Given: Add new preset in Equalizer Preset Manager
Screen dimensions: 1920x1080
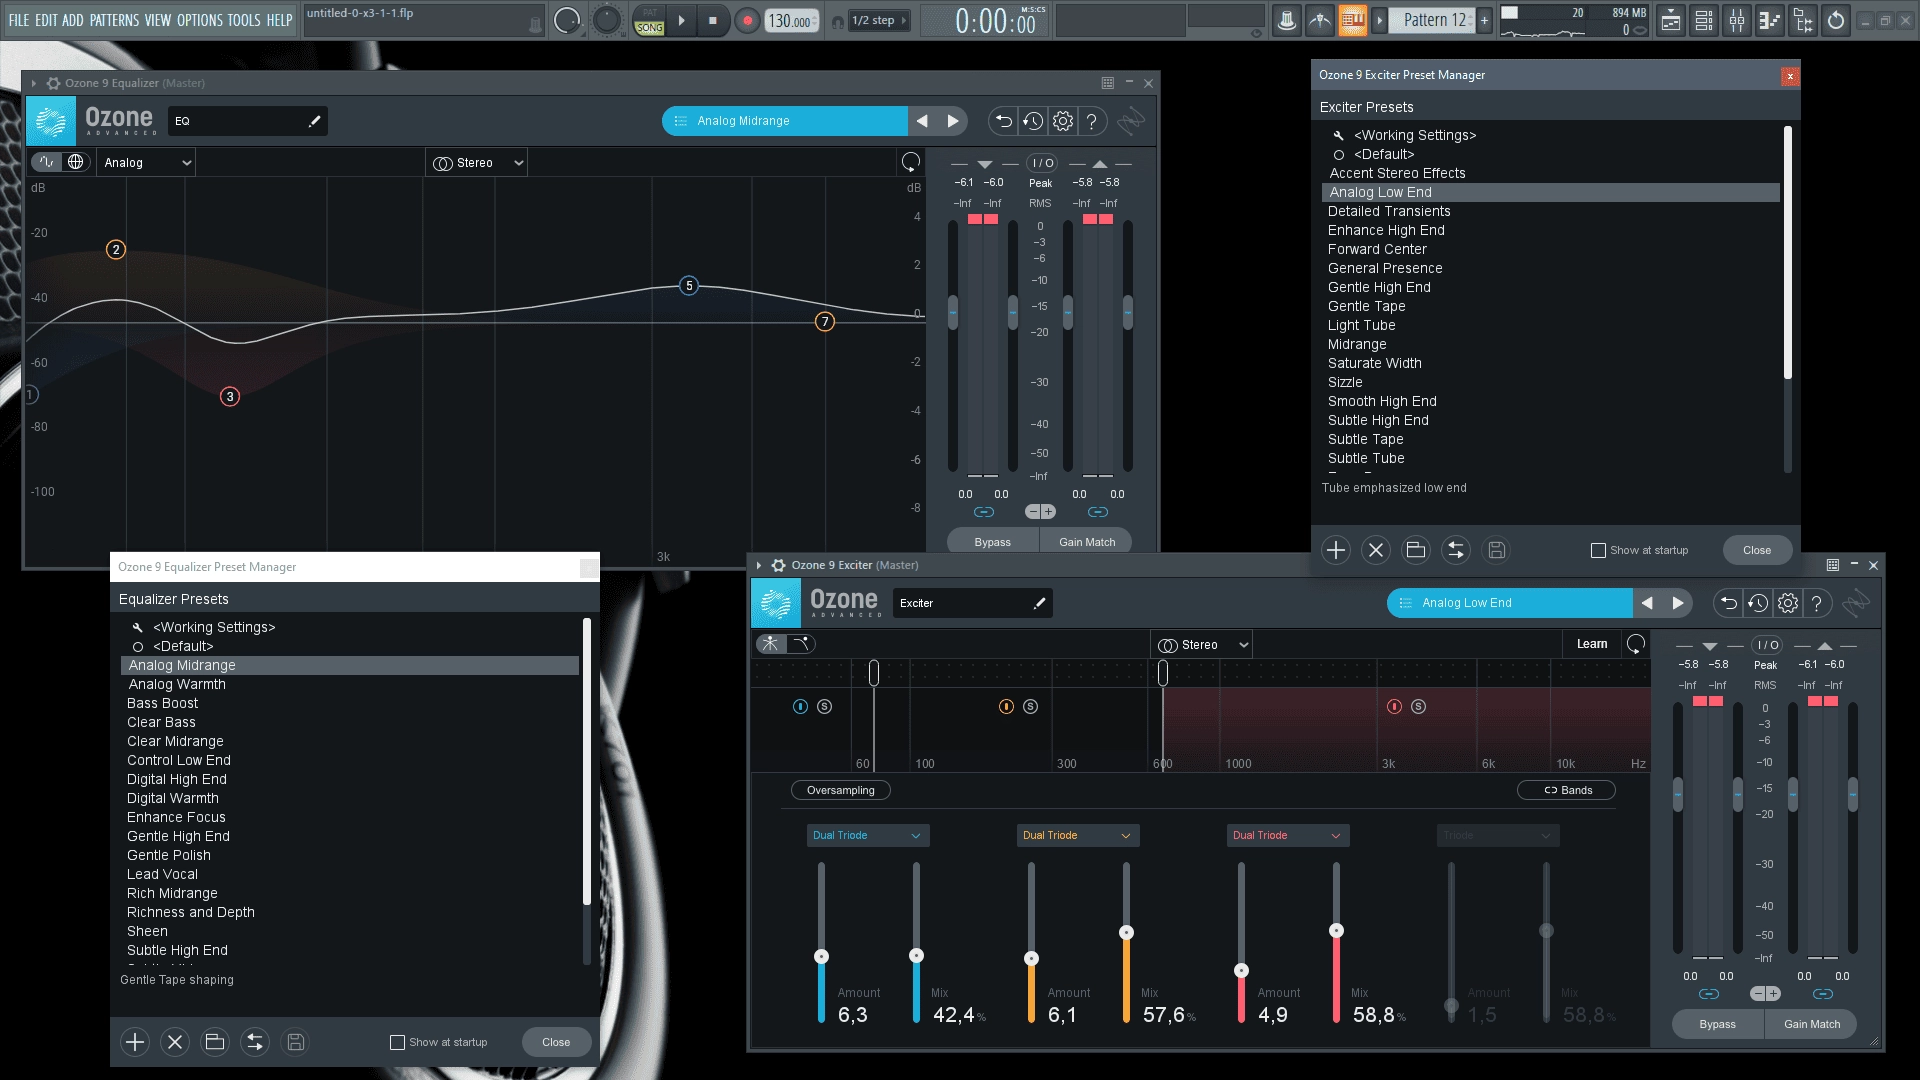Looking at the screenshot, I should pos(135,1042).
